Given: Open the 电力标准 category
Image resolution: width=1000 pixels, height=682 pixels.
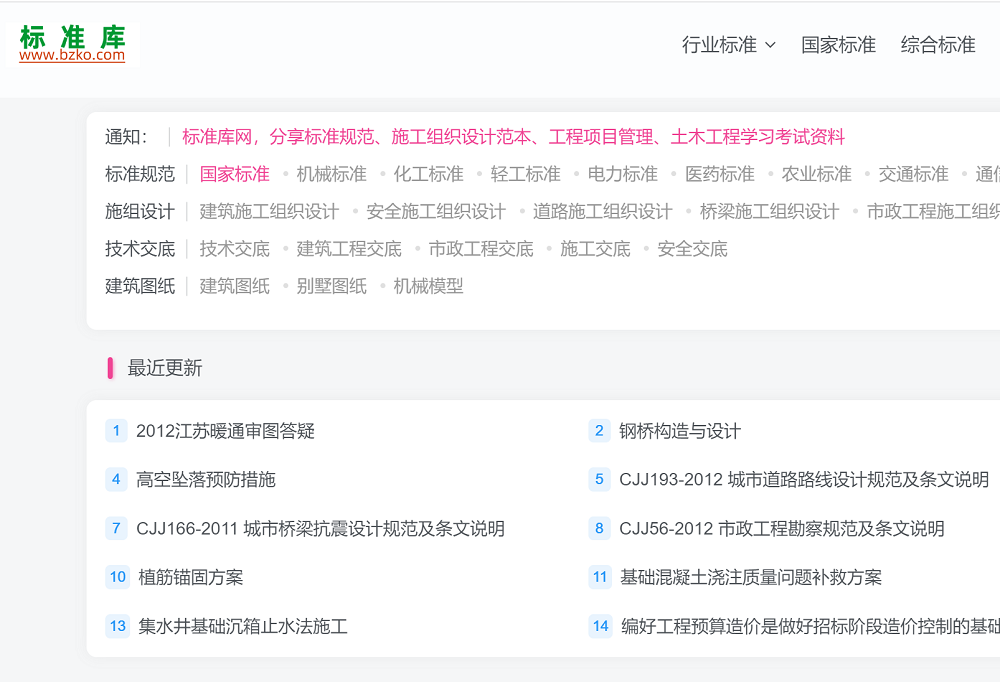Looking at the screenshot, I should click(622, 174).
